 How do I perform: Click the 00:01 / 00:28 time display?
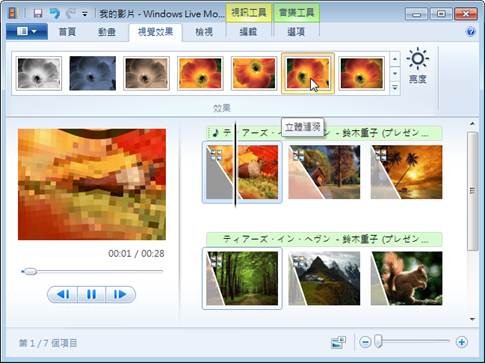(136, 254)
